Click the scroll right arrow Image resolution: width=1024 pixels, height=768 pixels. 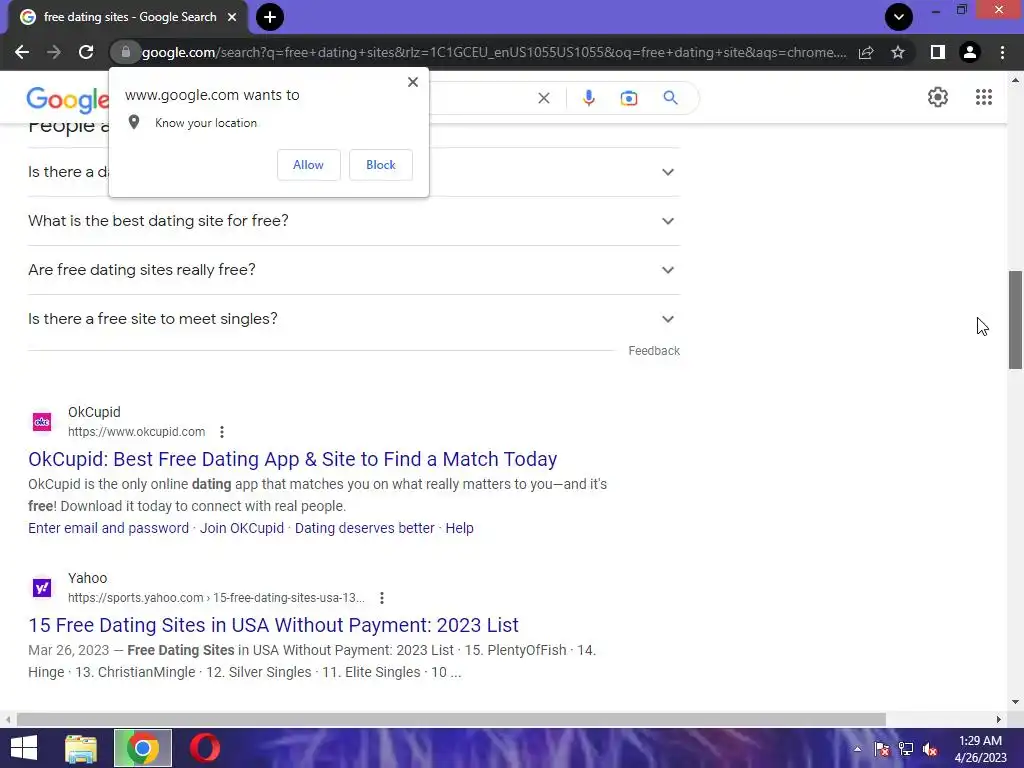(999, 720)
